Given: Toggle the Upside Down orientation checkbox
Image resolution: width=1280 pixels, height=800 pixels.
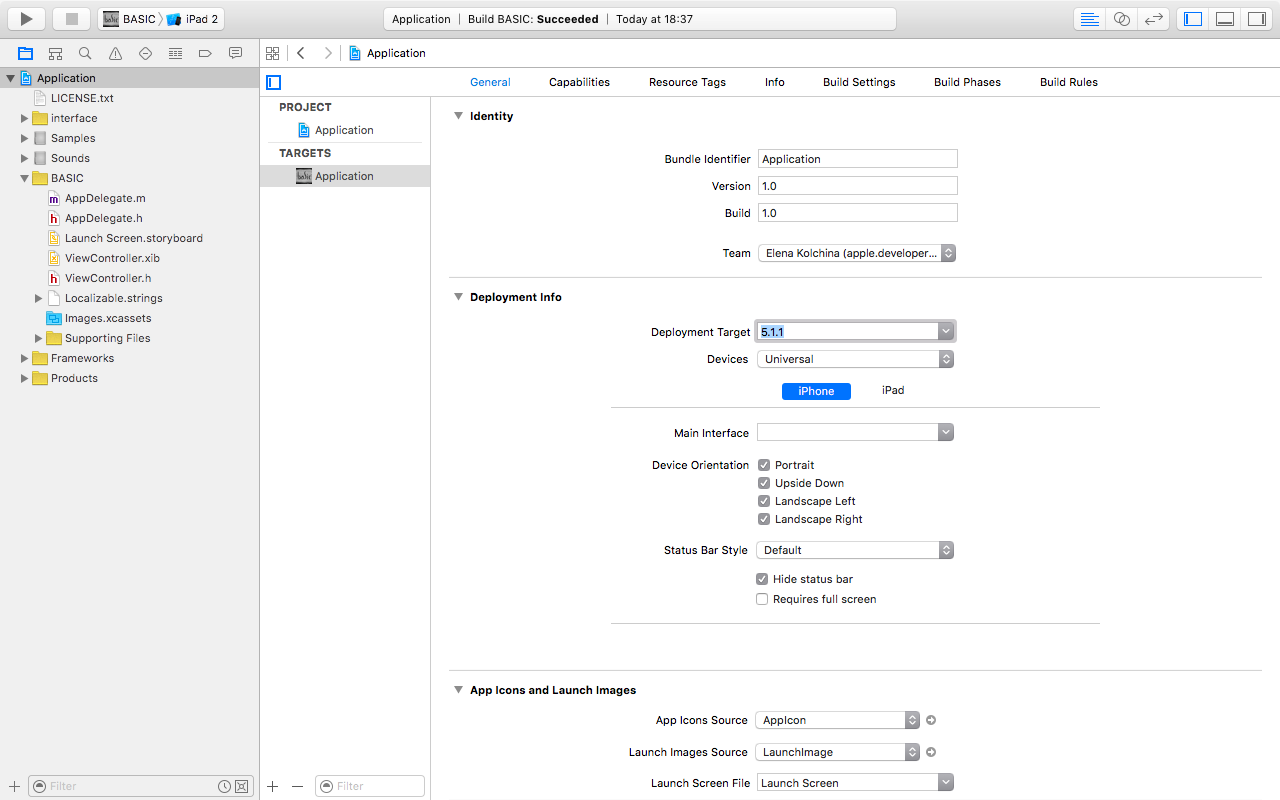Looking at the screenshot, I should pyautogui.click(x=764, y=483).
